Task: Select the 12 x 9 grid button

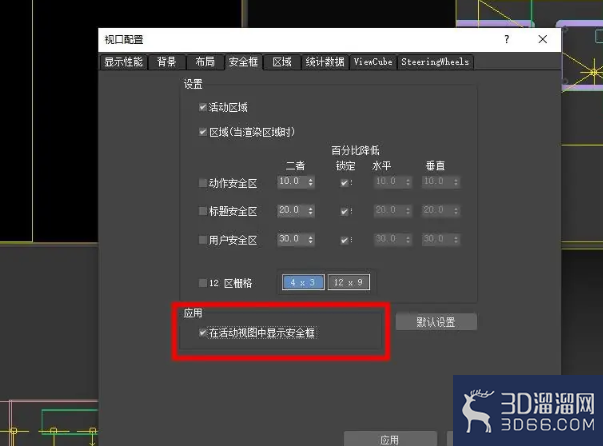Action: (348, 282)
